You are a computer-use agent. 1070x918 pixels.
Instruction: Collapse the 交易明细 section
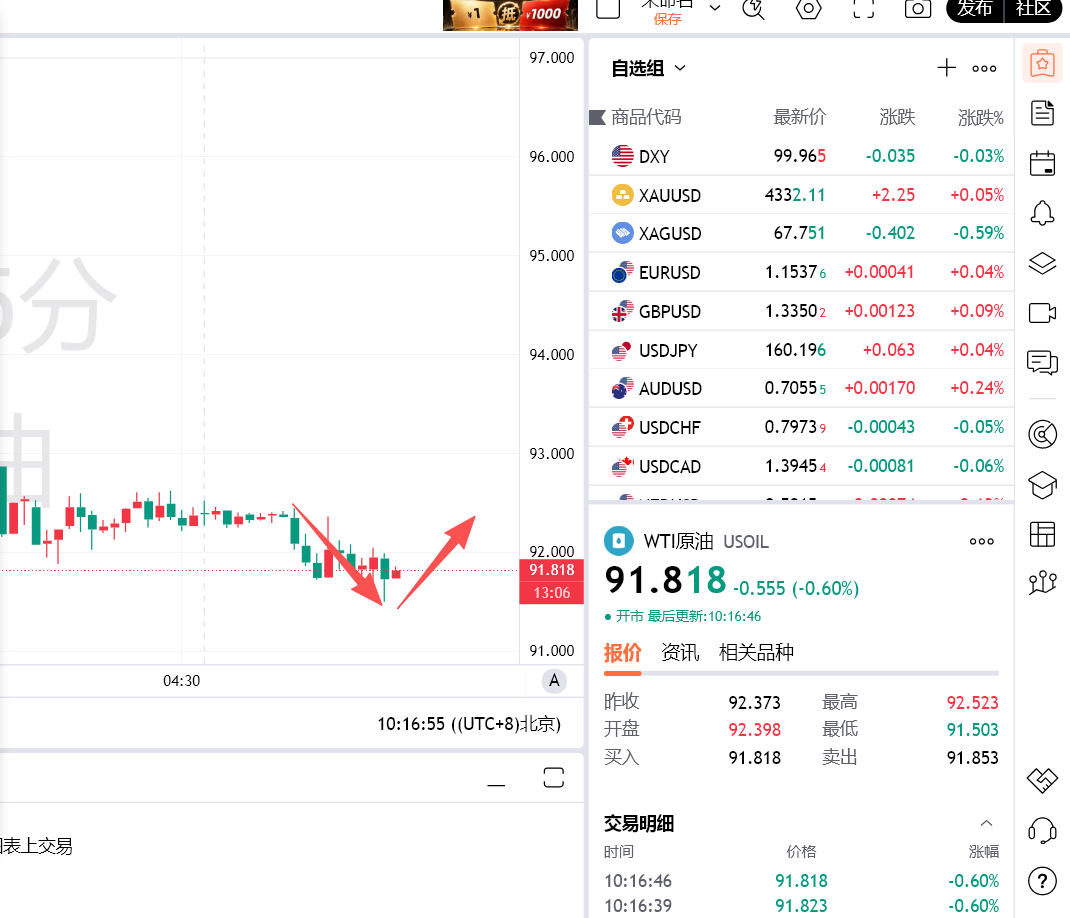[x=986, y=823]
